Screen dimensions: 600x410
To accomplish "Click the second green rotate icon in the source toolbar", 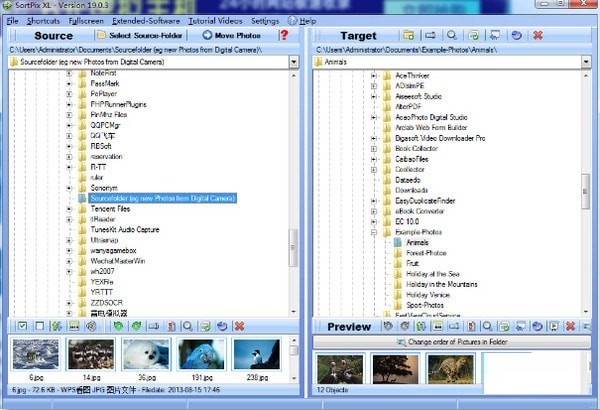I will pyautogui.click(x=136, y=326).
